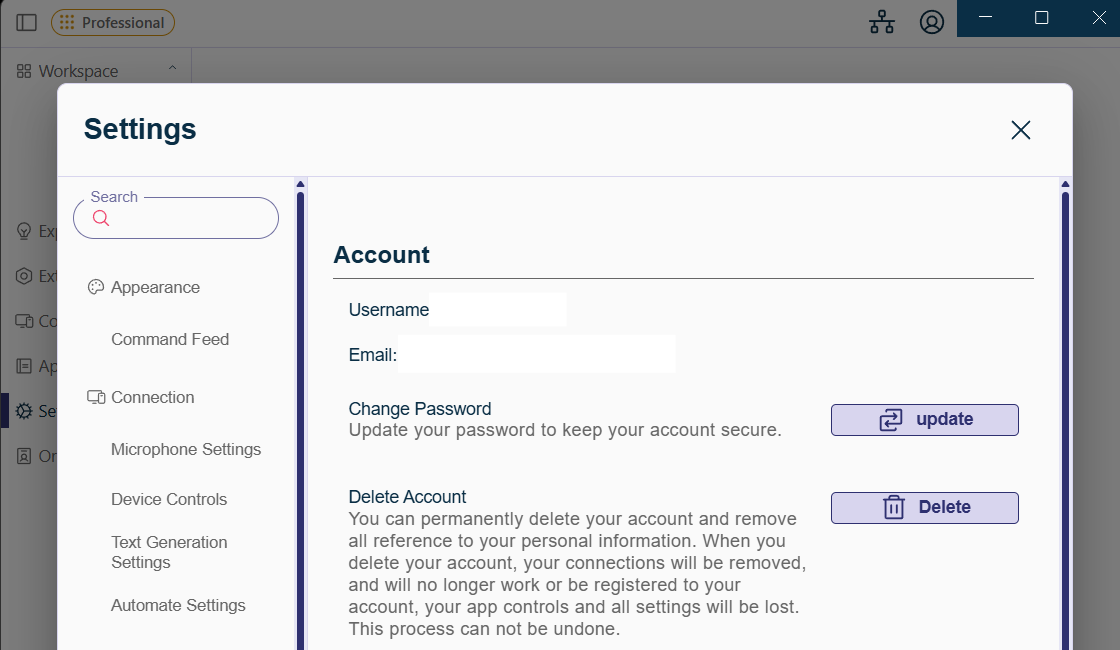
Task: Click the Professional plan badge
Action: tap(113, 22)
